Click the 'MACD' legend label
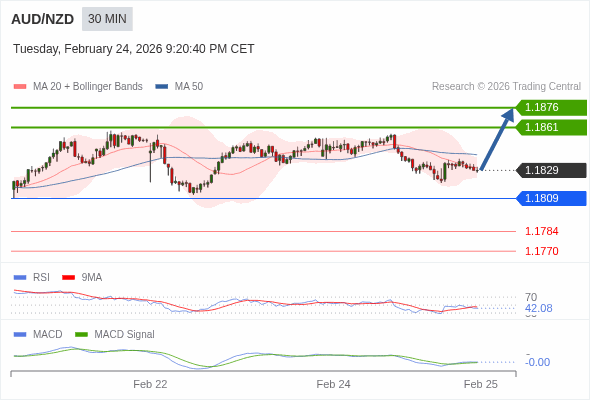 (47, 335)
